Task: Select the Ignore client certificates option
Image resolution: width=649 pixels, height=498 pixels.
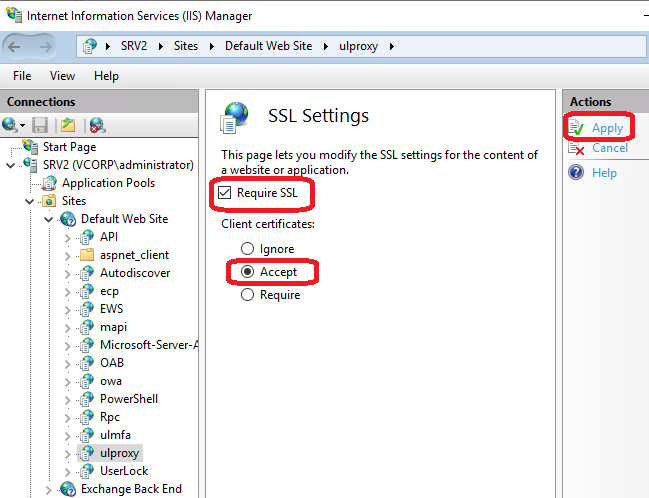Action: pos(245,249)
